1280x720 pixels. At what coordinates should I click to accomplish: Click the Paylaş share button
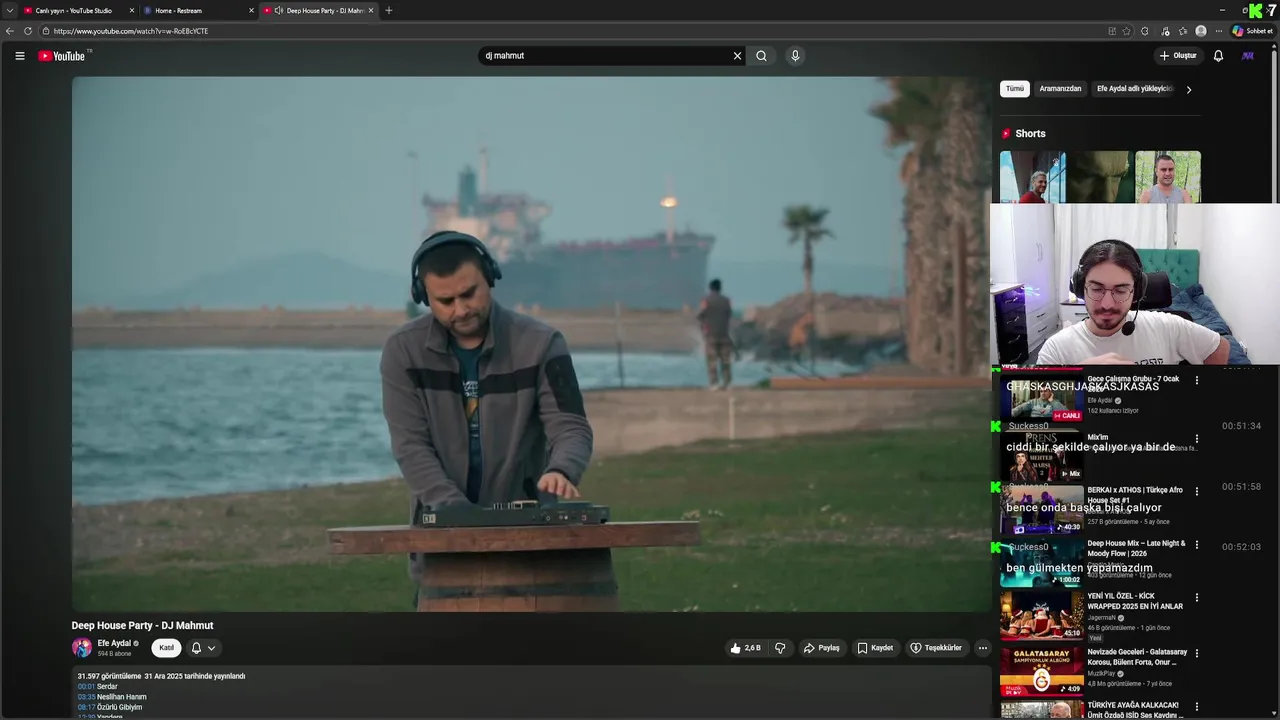pos(821,648)
